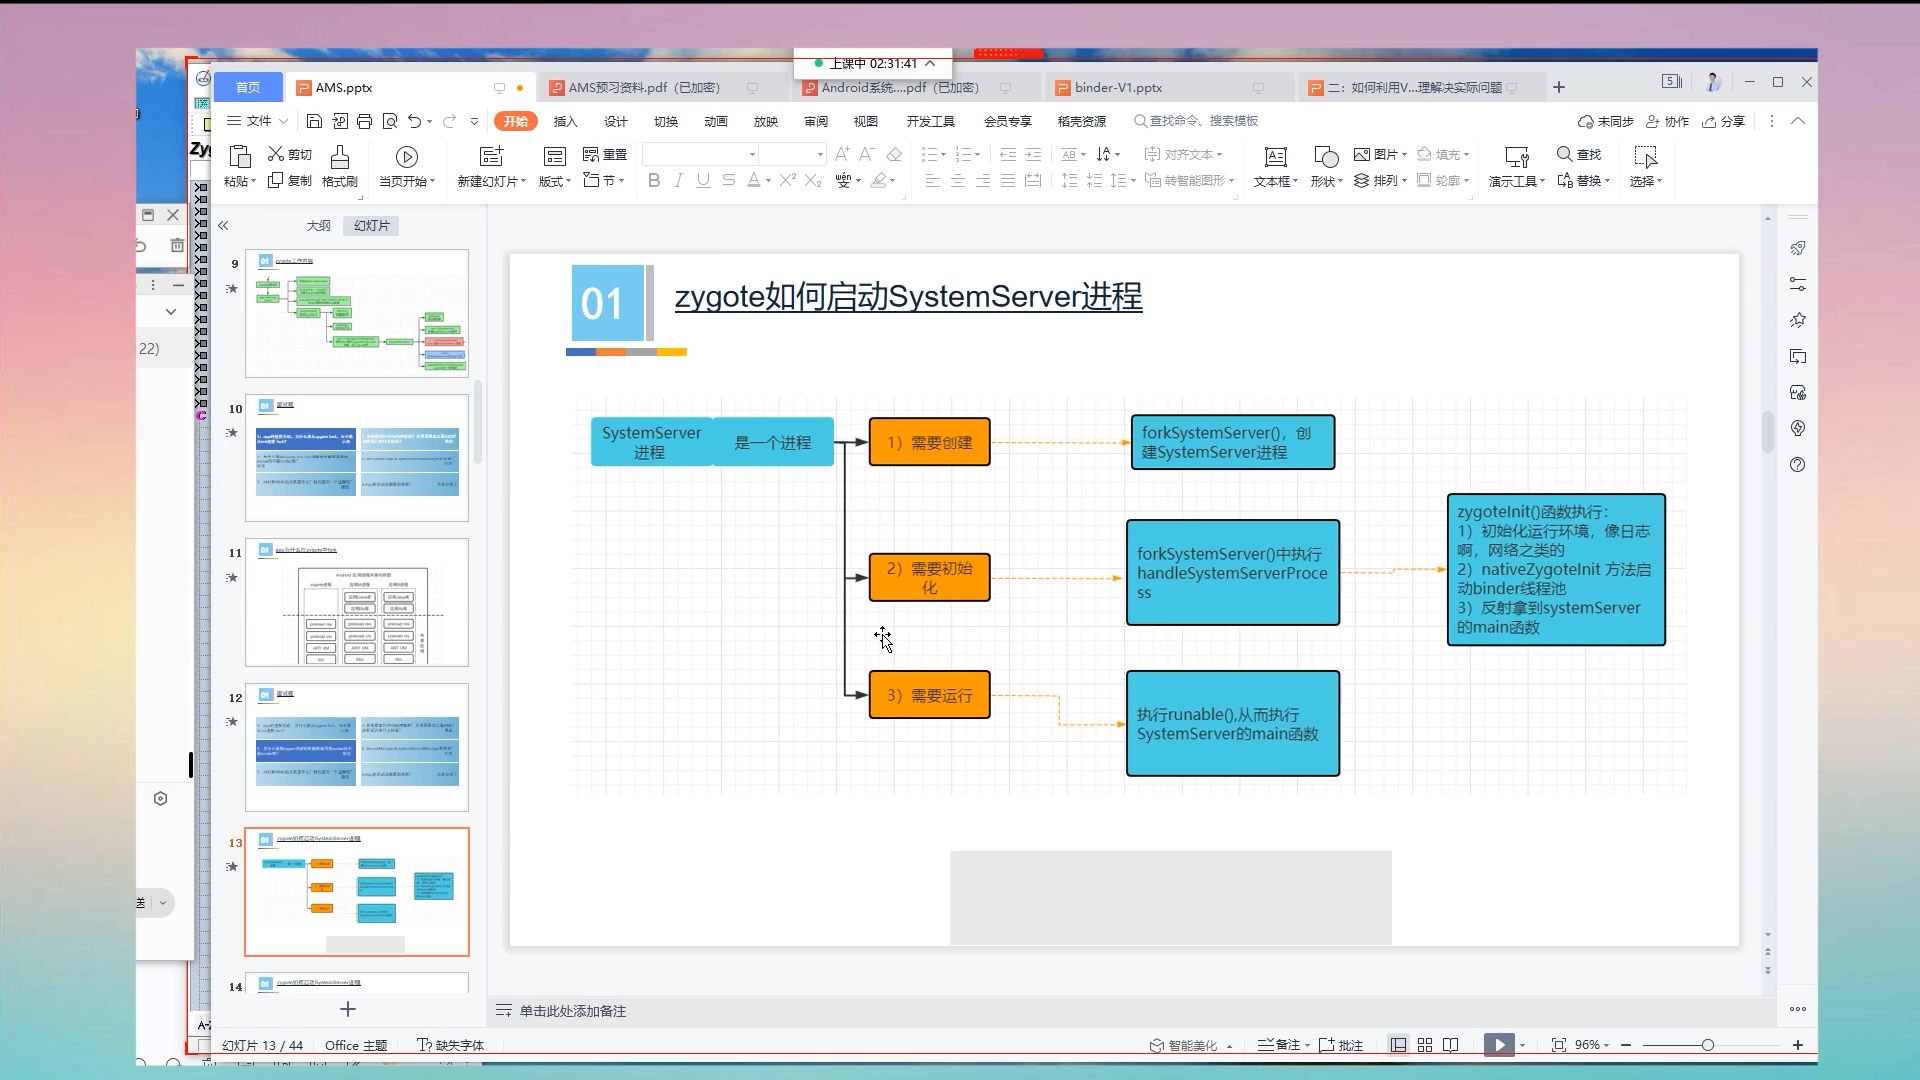Viewport: 1920px width, 1080px height.
Task: Toggle bold formatting
Action: coord(654,180)
